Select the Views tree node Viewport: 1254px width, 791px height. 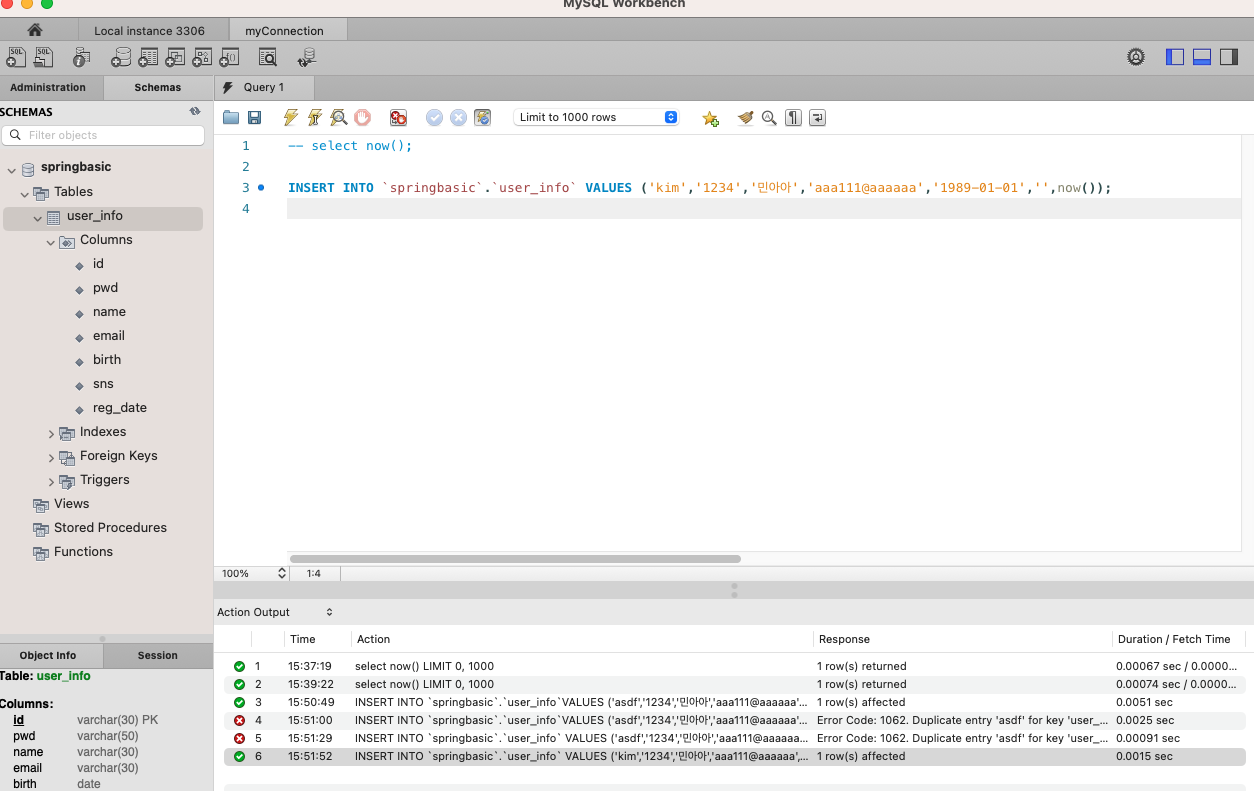[x=72, y=504]
